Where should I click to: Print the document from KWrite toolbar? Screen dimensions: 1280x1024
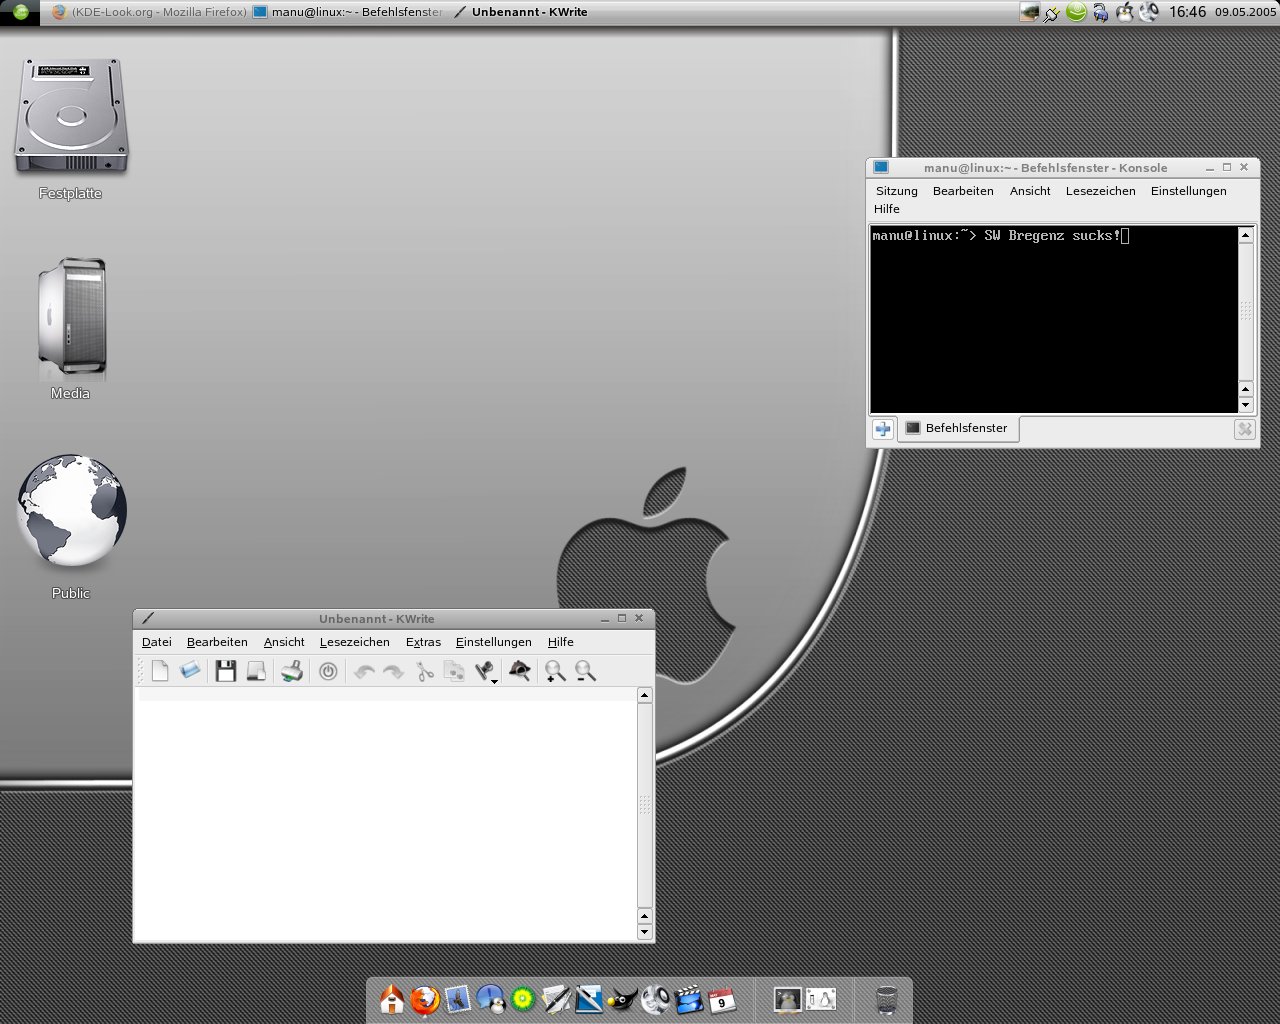tap(292, 671)
